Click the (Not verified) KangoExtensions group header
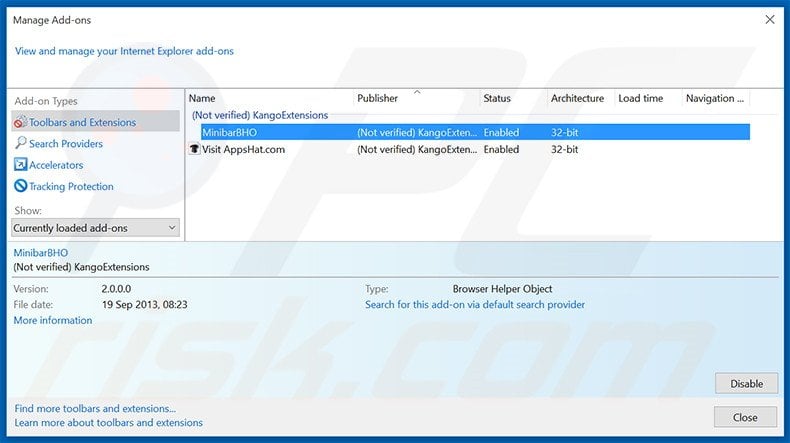 260,115
